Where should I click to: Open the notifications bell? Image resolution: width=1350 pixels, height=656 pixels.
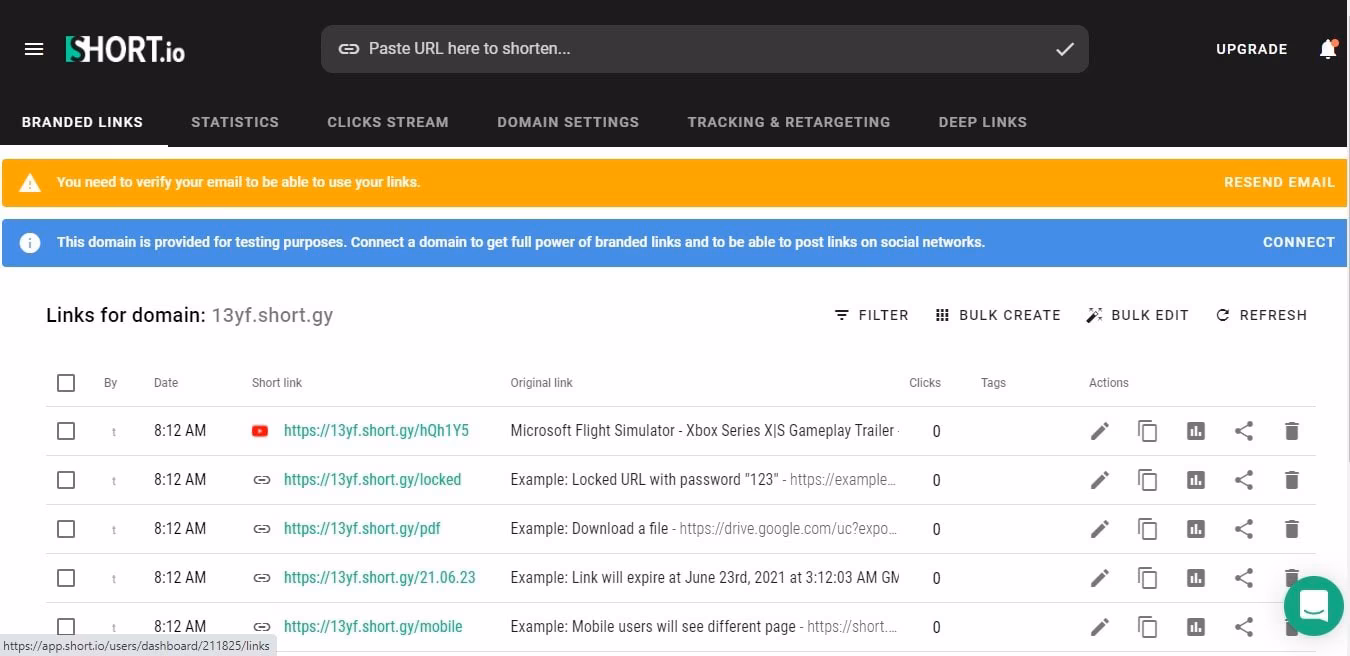click(x=1327, y=49)
